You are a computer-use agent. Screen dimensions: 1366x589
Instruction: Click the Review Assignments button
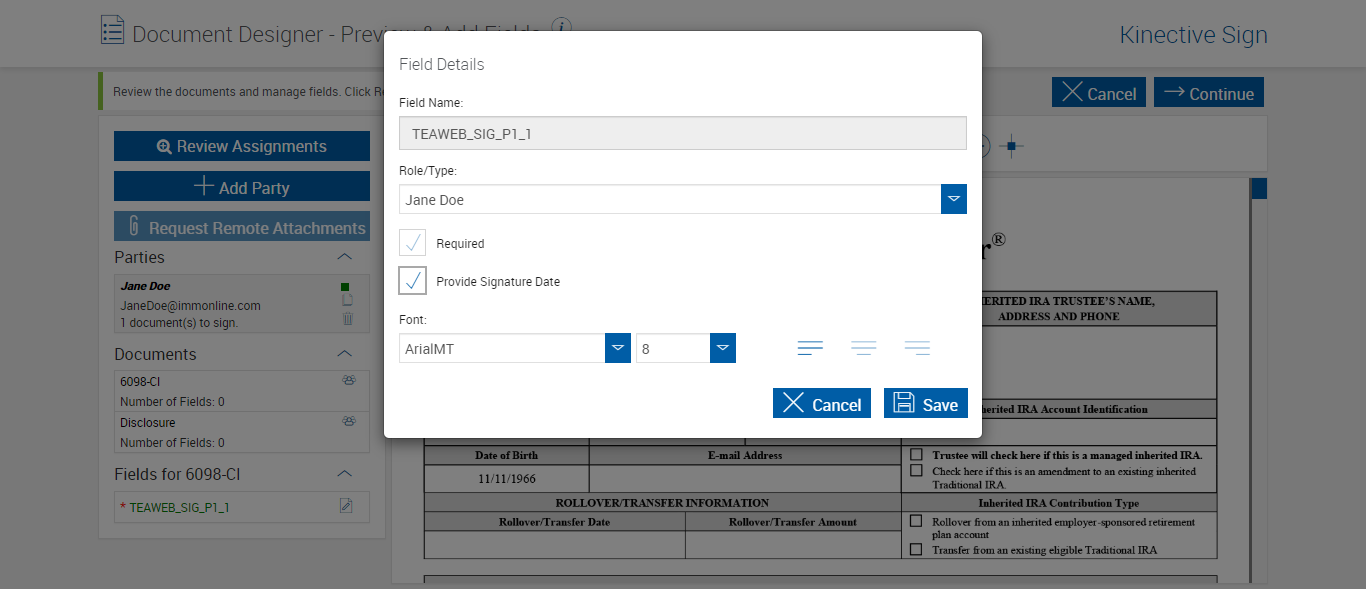[242, 146]
